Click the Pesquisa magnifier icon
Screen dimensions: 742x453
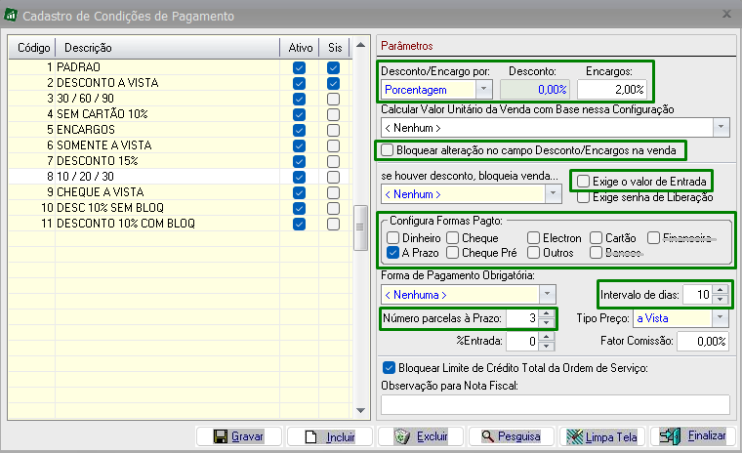click(487, 436)
